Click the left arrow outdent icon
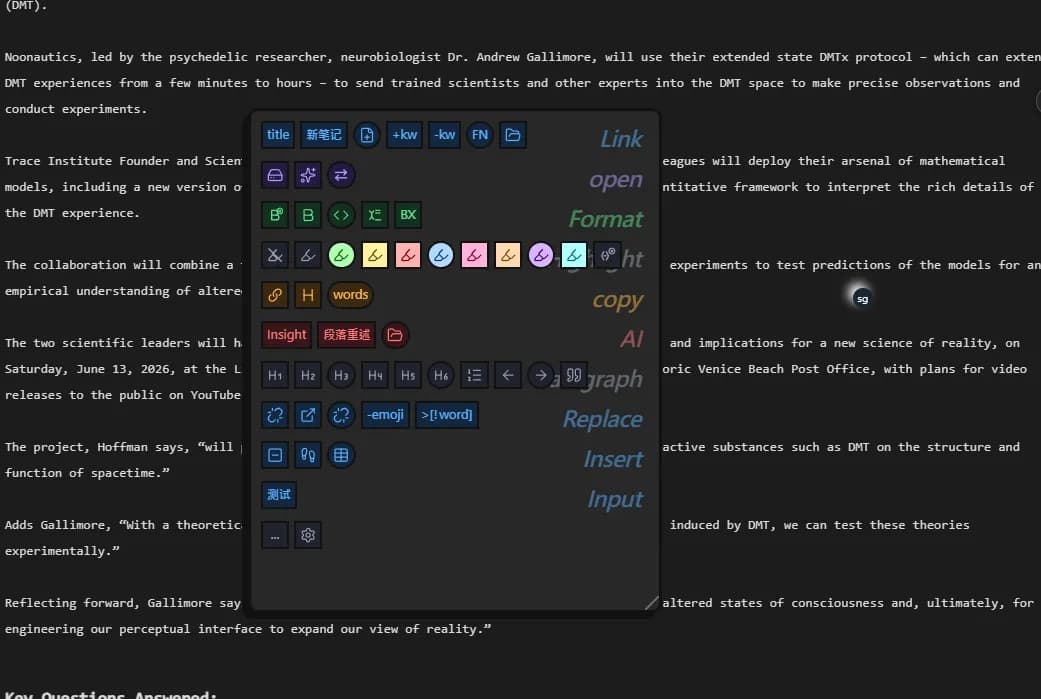1041x699 pixels. coord(507,375)
